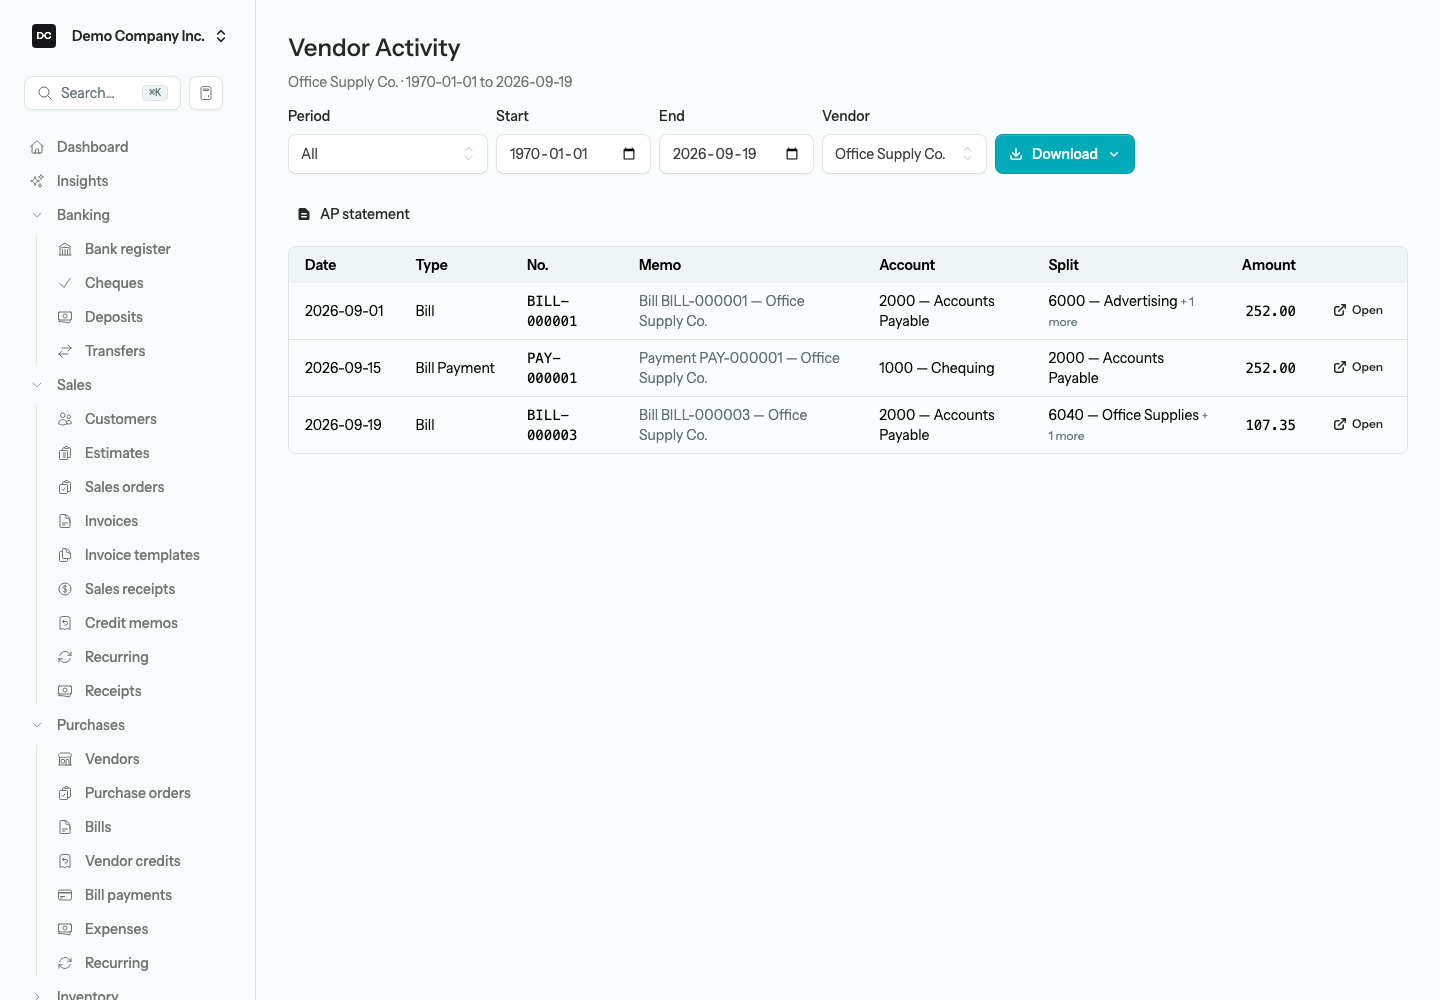The image size is (1440, 1000).
Task: Open payment PAY-000001 with its Open link
Action: (1358, 367)
